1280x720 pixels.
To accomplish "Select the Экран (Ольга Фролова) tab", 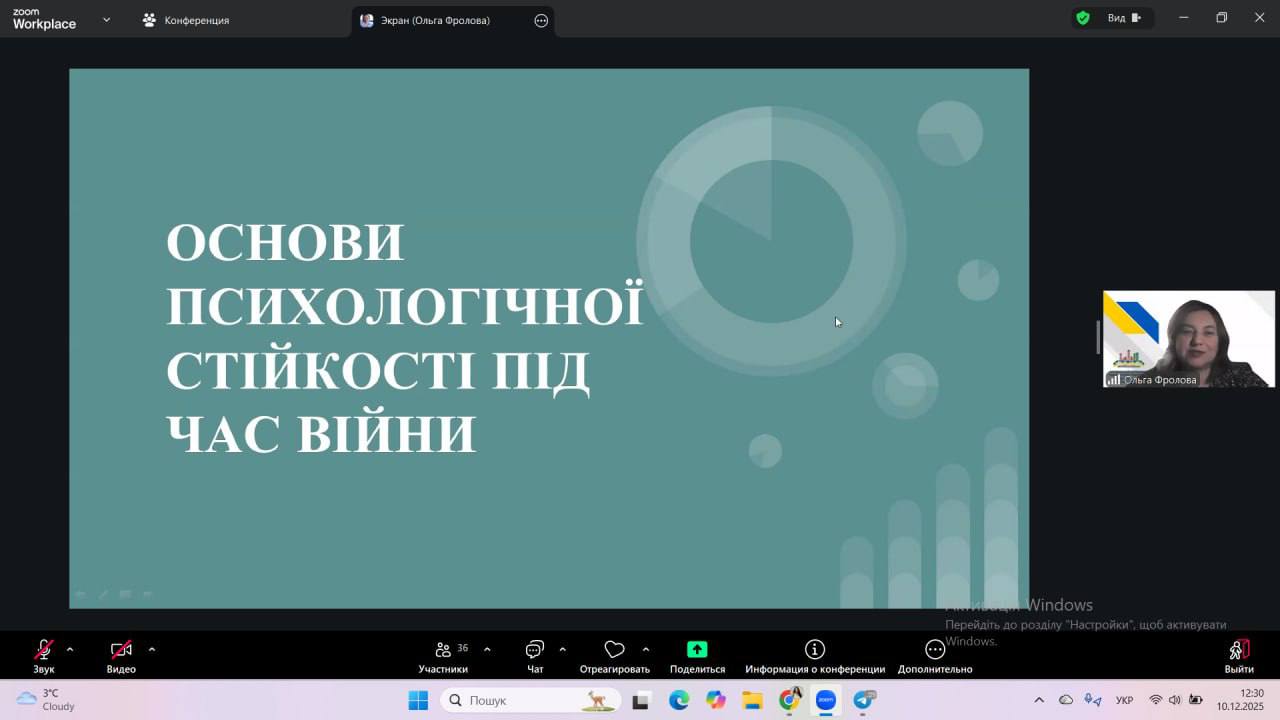I will pos(435,20).
